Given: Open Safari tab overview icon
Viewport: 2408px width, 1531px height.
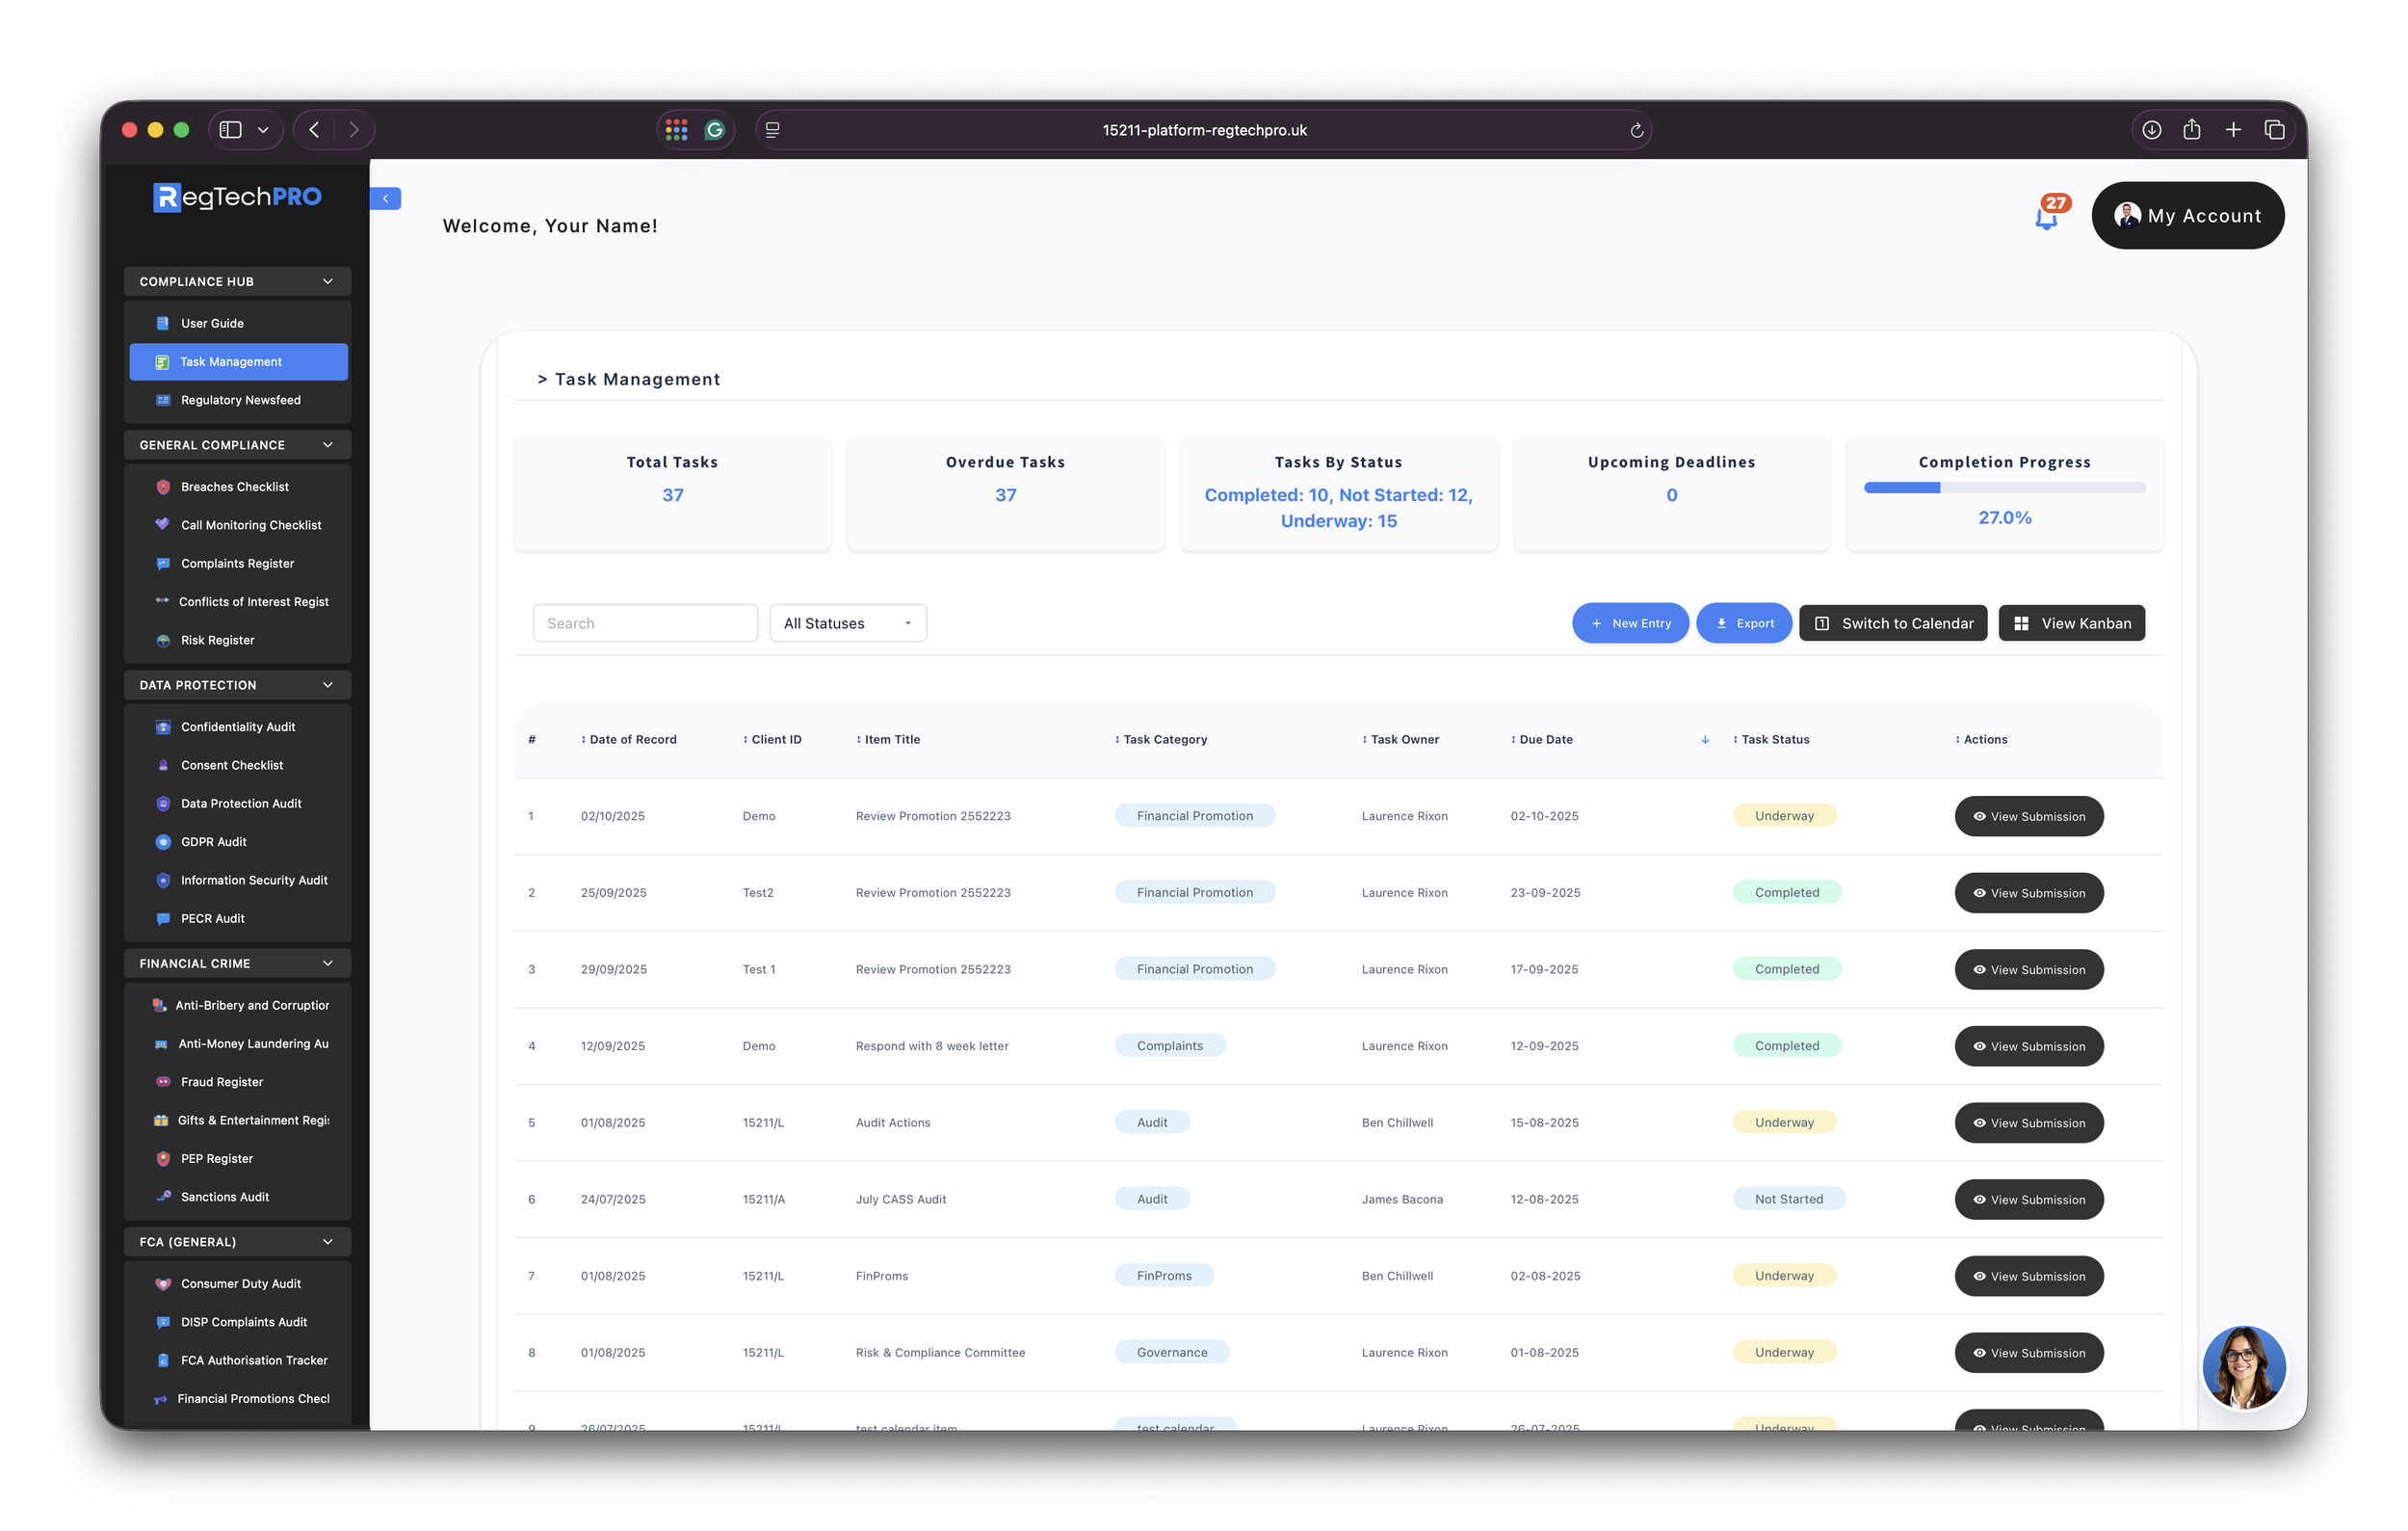Looking at the screenshot, I should pyautogui.click(x=2274, y=130).
